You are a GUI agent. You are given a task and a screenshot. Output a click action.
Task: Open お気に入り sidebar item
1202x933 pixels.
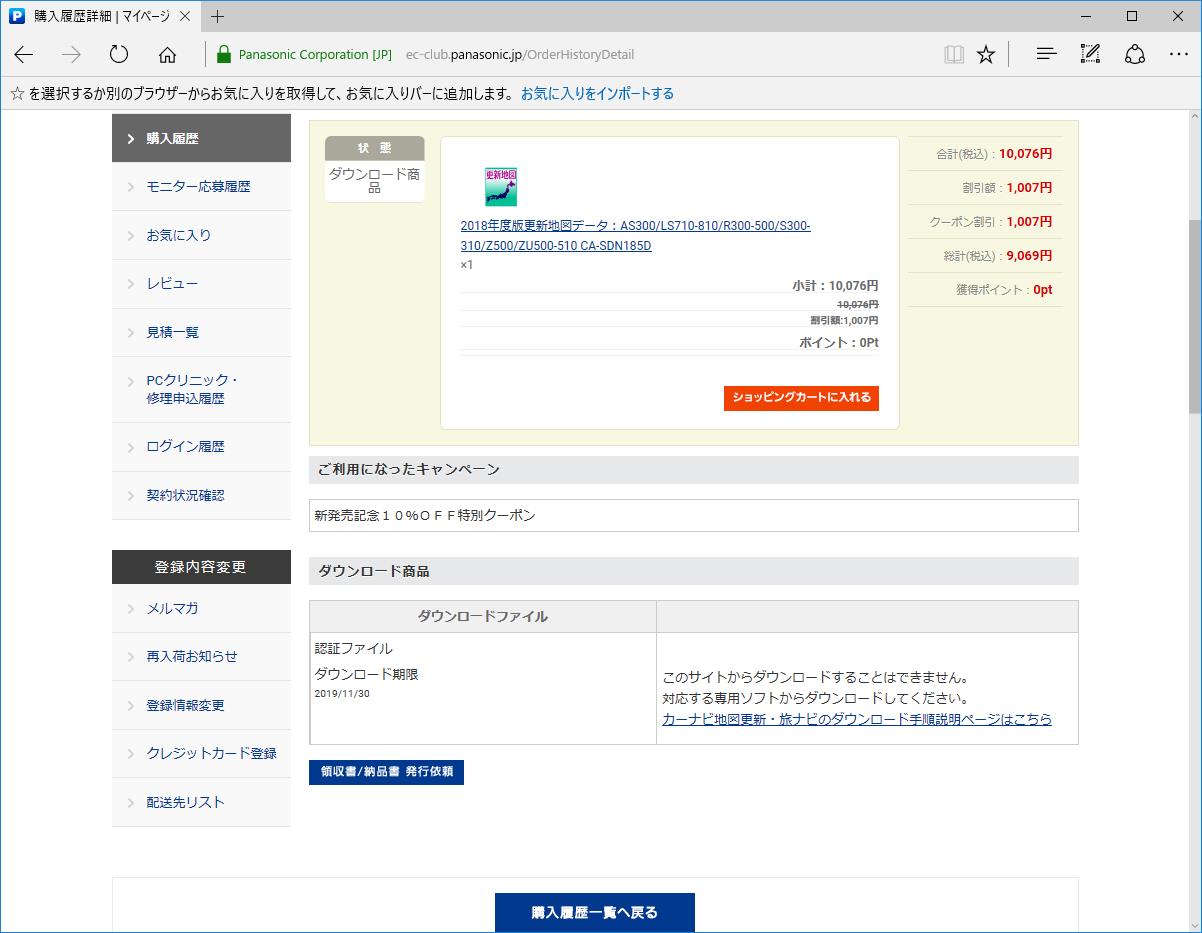pyautogui.click(x=201, y=236)
